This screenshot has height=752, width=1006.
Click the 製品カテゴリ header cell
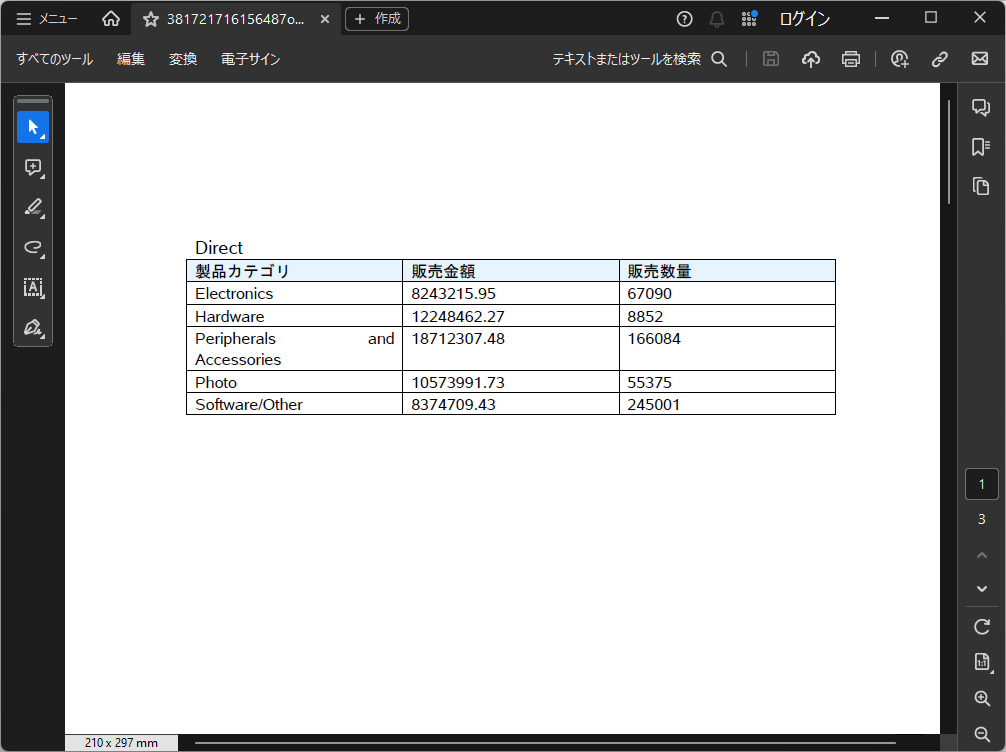(x=294, y=271)
